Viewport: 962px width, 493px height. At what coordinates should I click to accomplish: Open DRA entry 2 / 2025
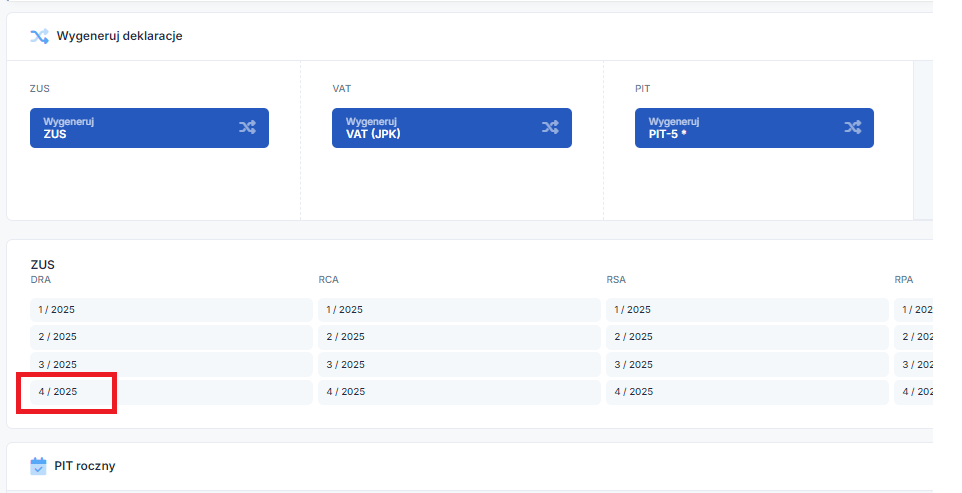tap(171, 337)
